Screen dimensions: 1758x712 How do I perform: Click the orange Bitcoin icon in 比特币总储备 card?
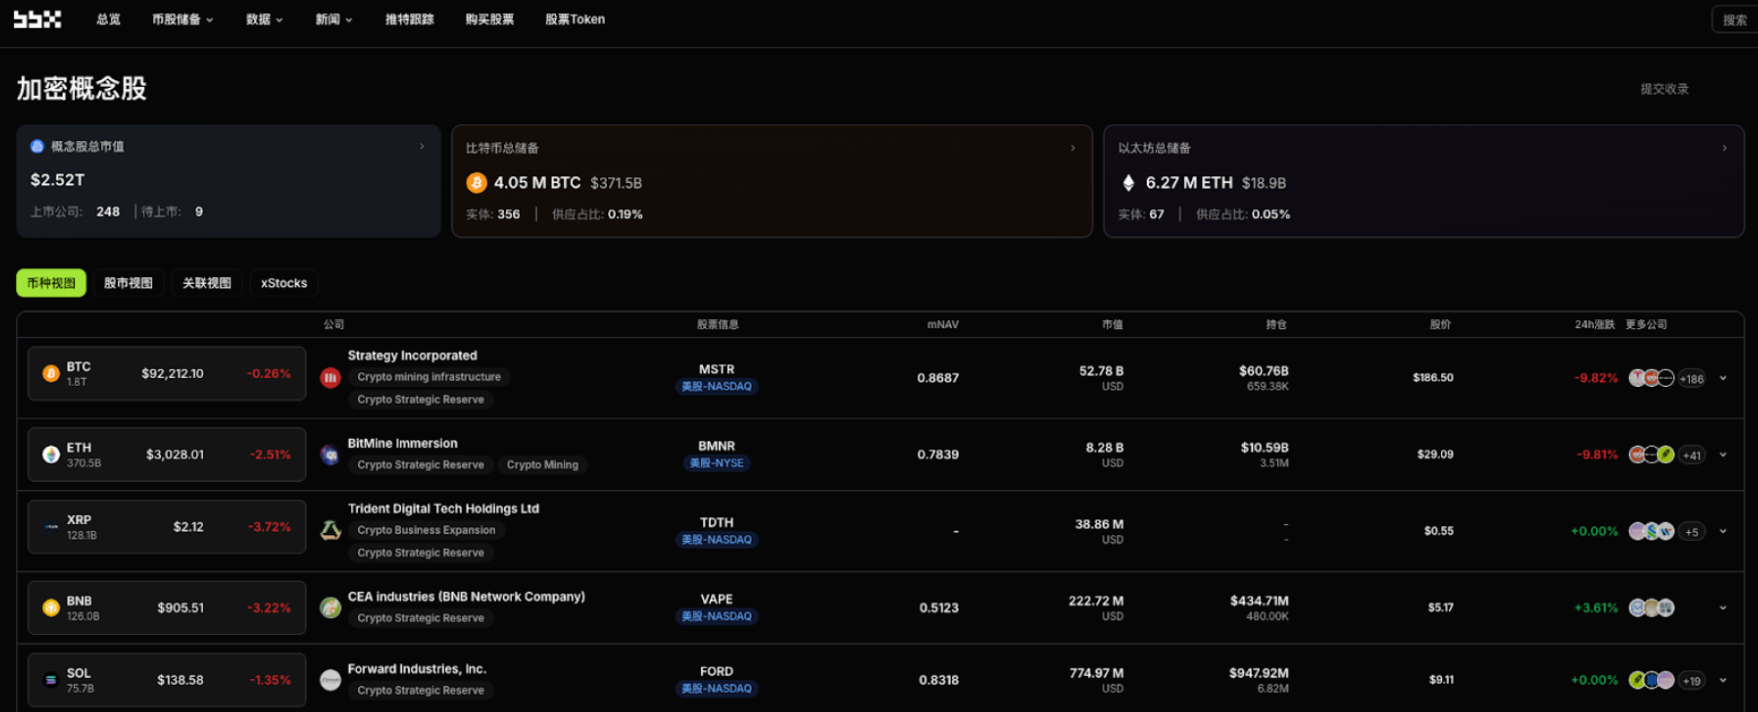[x=476, y=183]
